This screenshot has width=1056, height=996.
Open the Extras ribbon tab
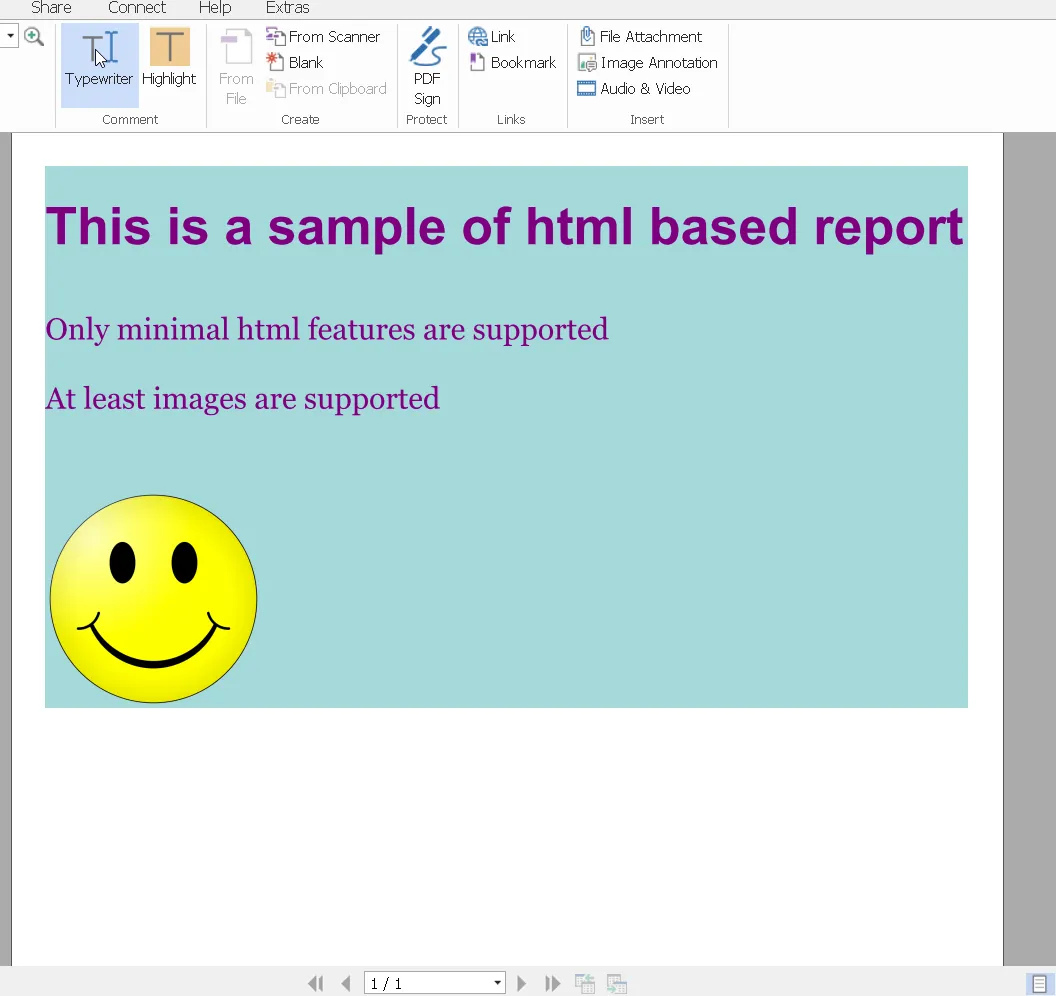[x=288, y=8]
